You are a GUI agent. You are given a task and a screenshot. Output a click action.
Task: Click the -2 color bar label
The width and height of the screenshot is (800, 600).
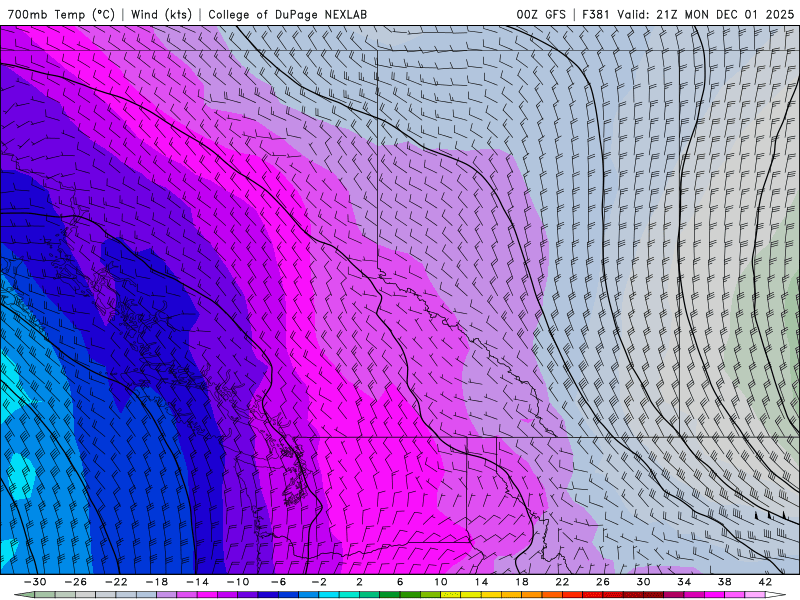point(319,582)
